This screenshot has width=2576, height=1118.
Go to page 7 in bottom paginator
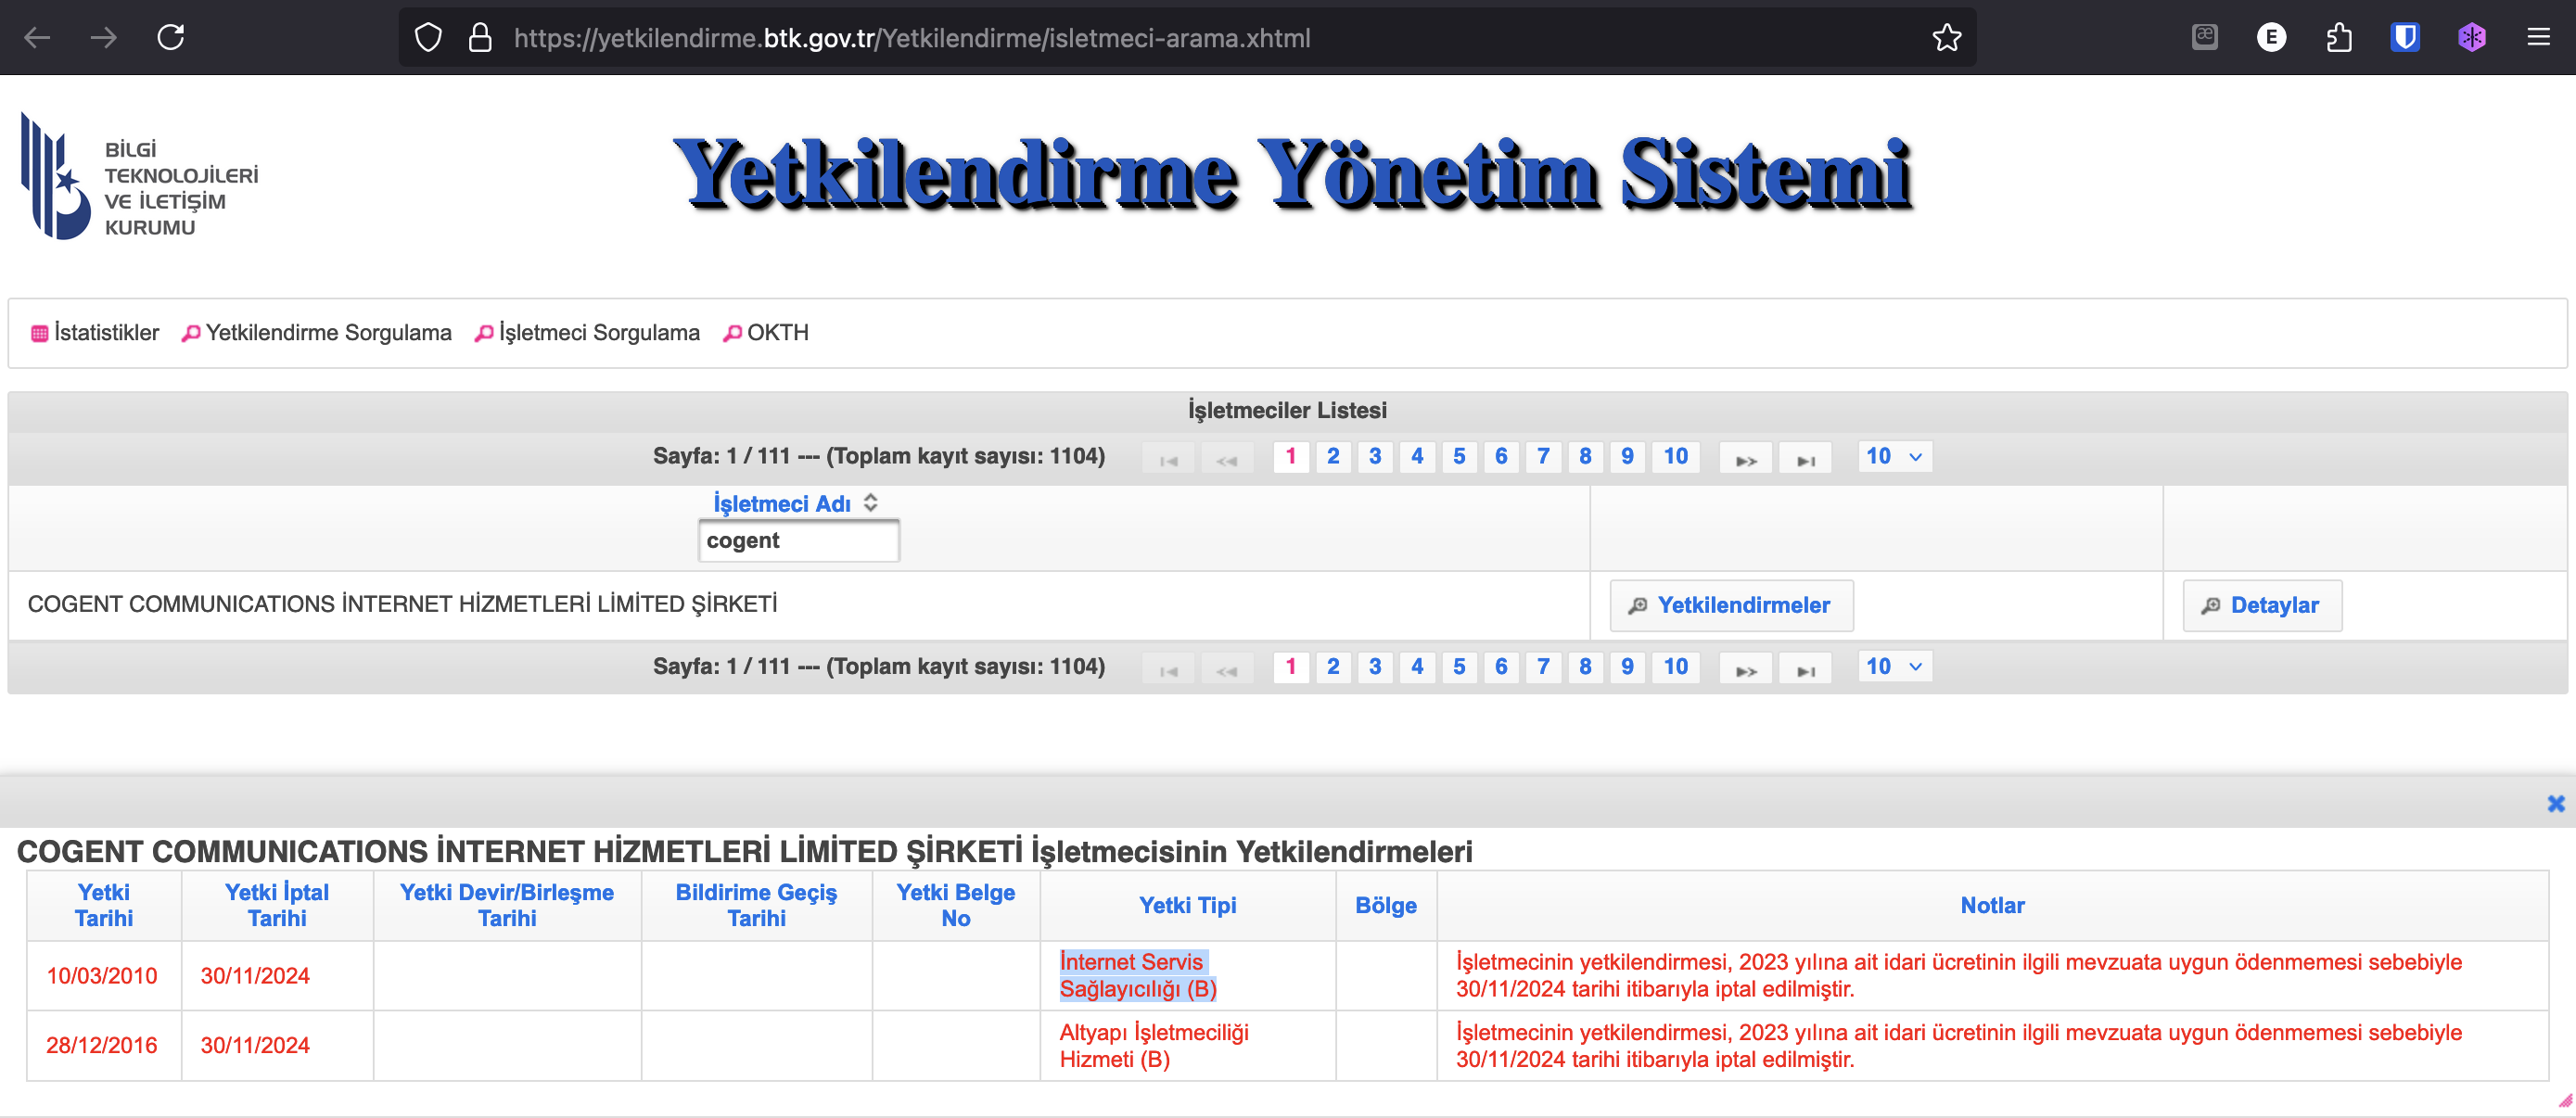[1542, 666]
